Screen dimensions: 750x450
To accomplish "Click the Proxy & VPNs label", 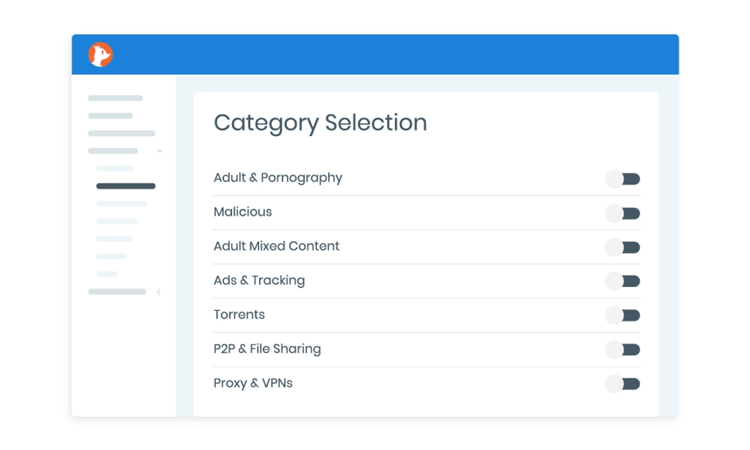I will click(253, 383).
